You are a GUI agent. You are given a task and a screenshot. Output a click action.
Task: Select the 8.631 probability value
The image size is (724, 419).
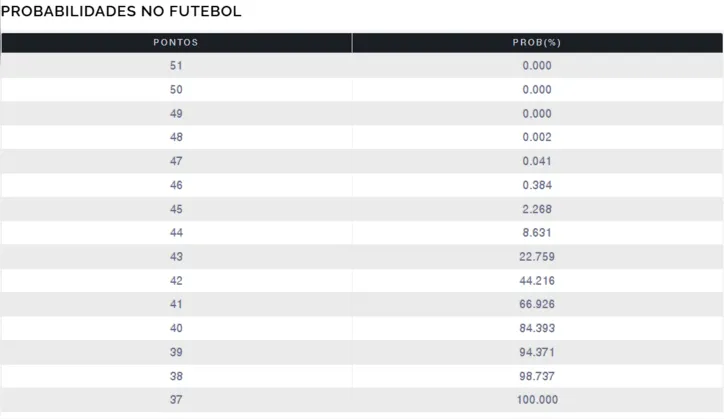[x=536, y=233]
